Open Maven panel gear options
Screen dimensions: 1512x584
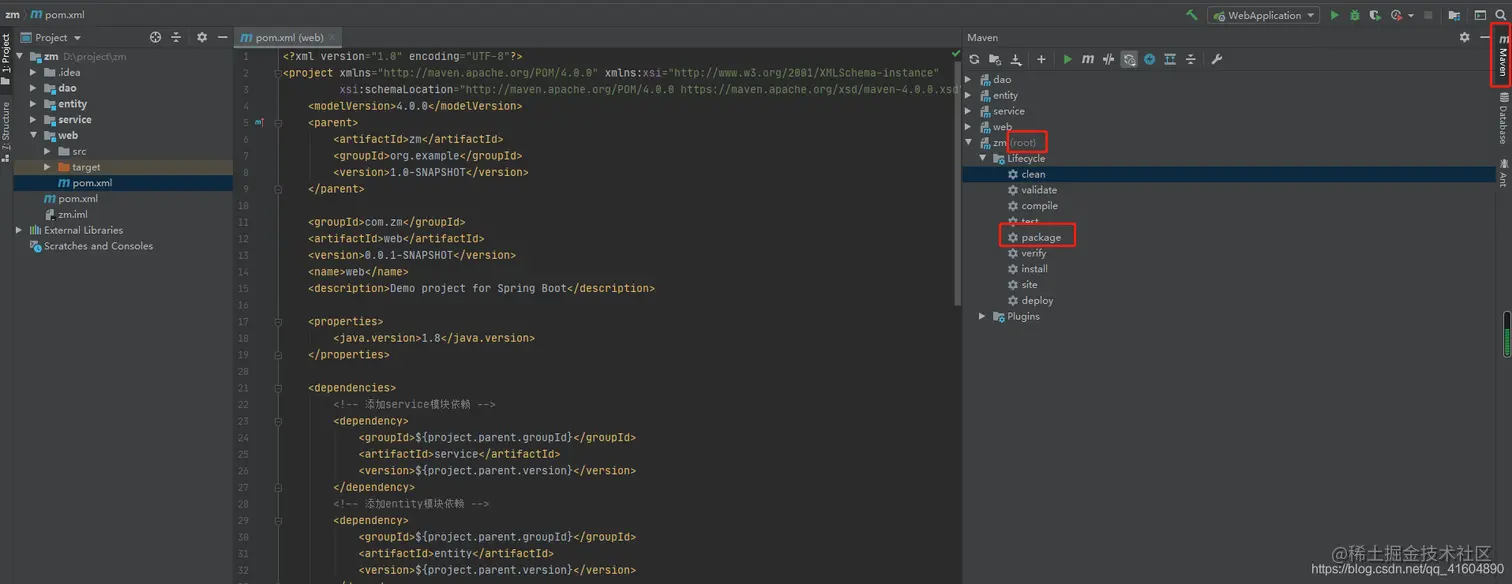pyautogui.click(x=1464, y=37)
